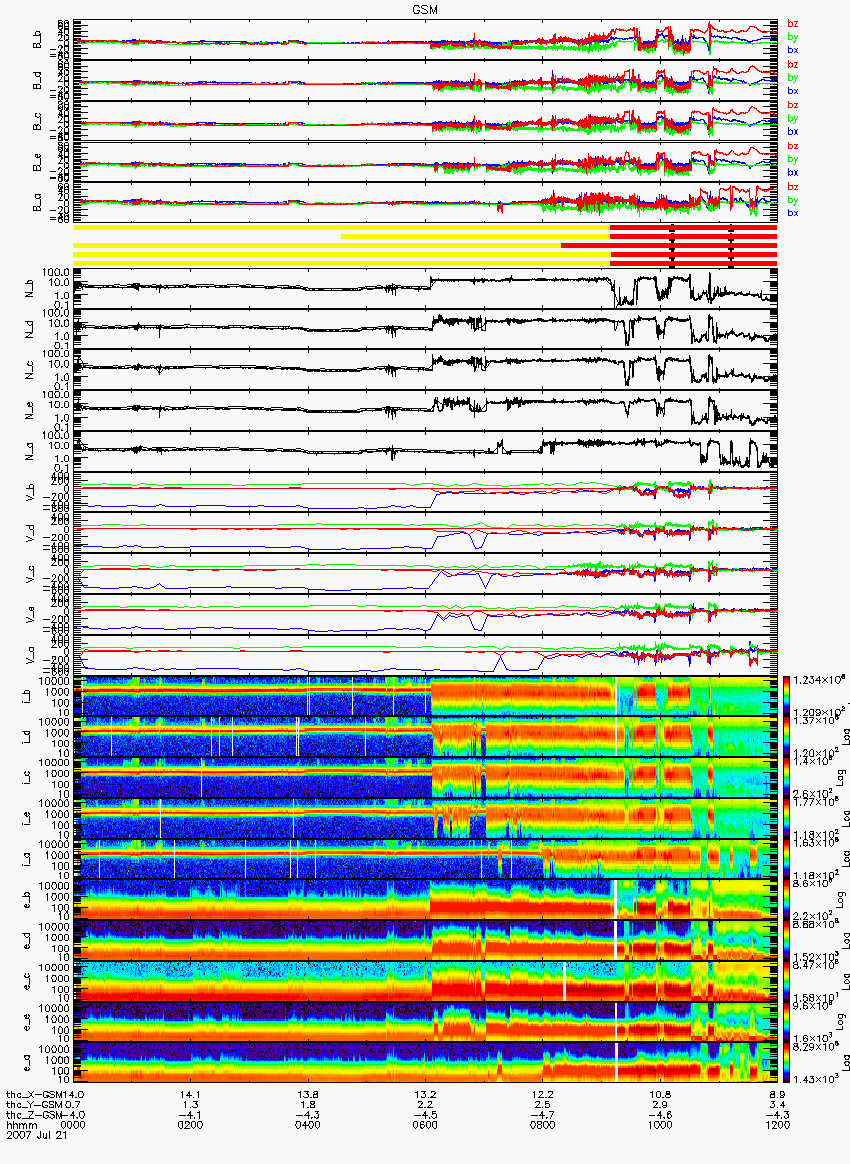Click the 8.29×10⁶ colorbar label
The image size is (850, 1164).
[815, 1047]
